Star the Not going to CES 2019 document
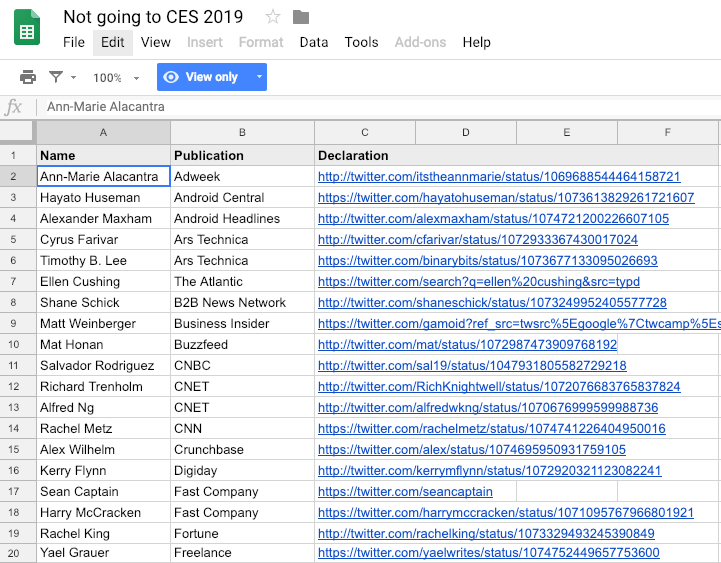 (273, 17)
